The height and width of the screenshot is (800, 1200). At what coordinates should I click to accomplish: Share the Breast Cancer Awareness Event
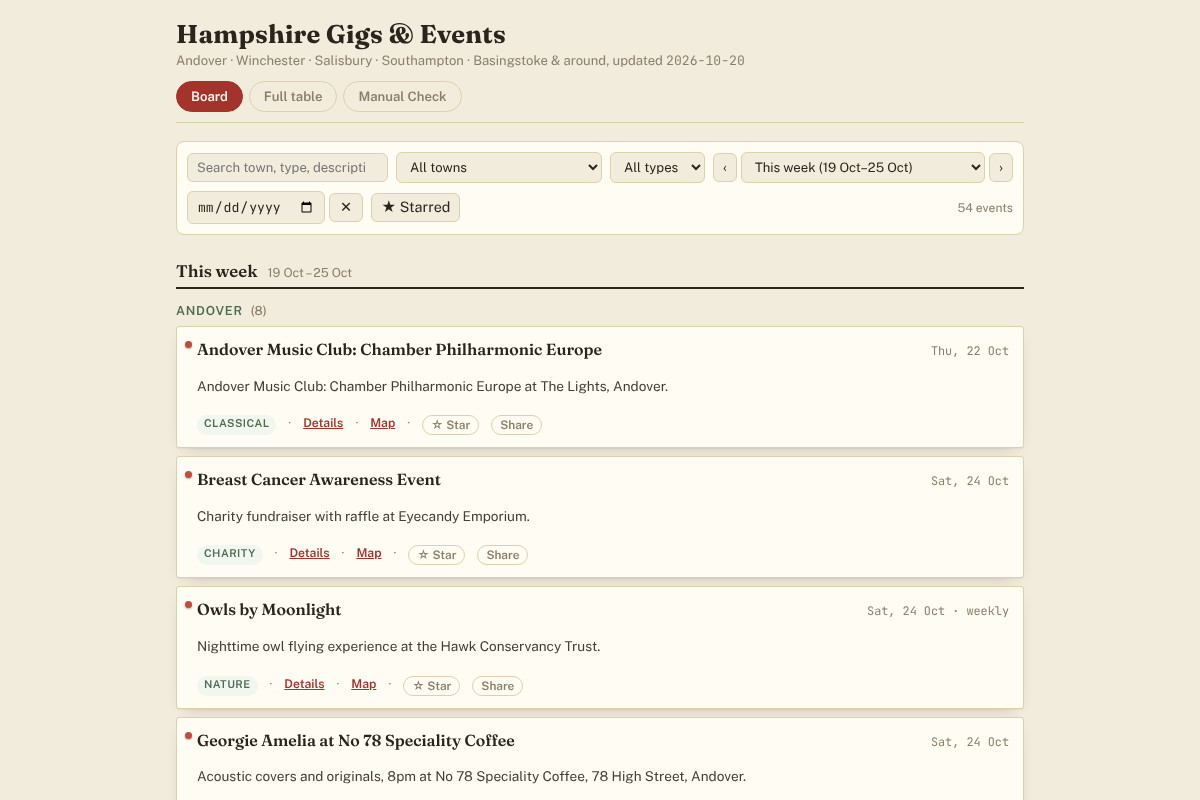(x=502, y=555)
